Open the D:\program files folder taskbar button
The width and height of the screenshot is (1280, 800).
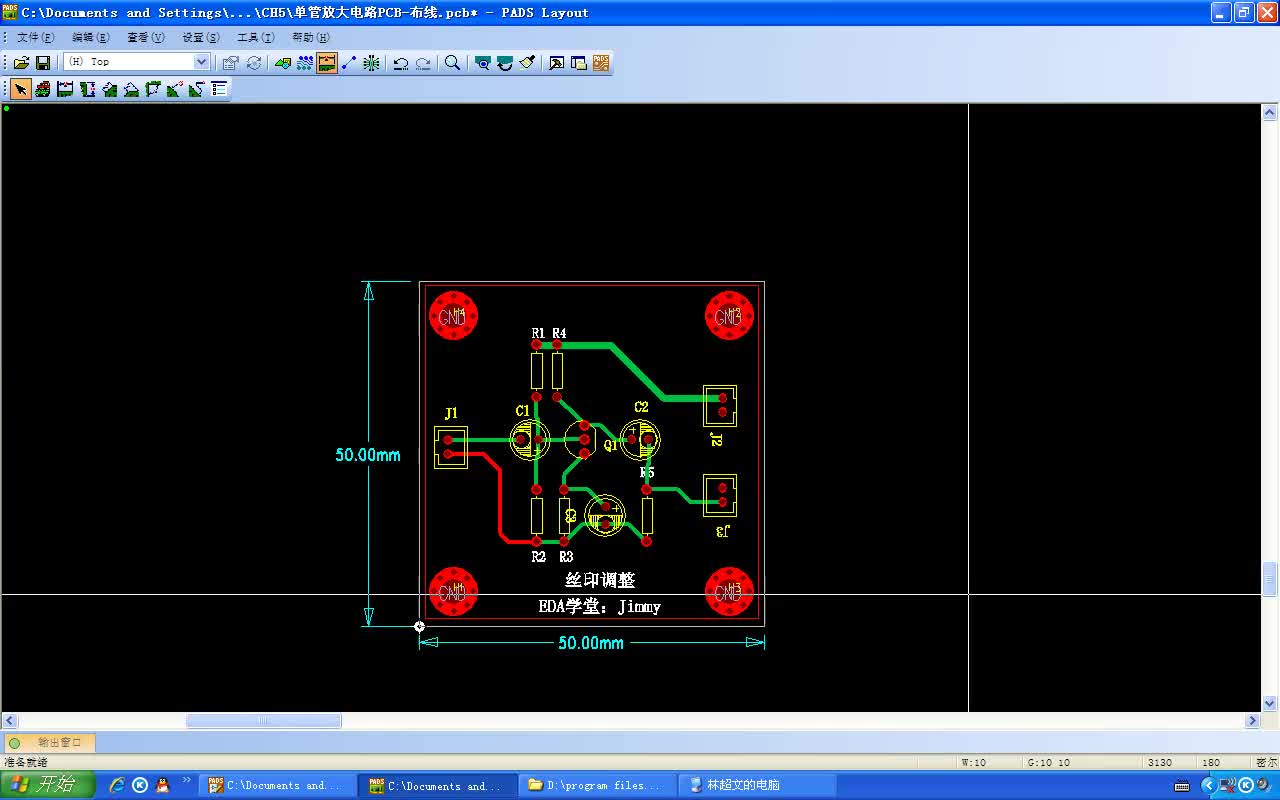pyautogui.click(x=599, y=786)
